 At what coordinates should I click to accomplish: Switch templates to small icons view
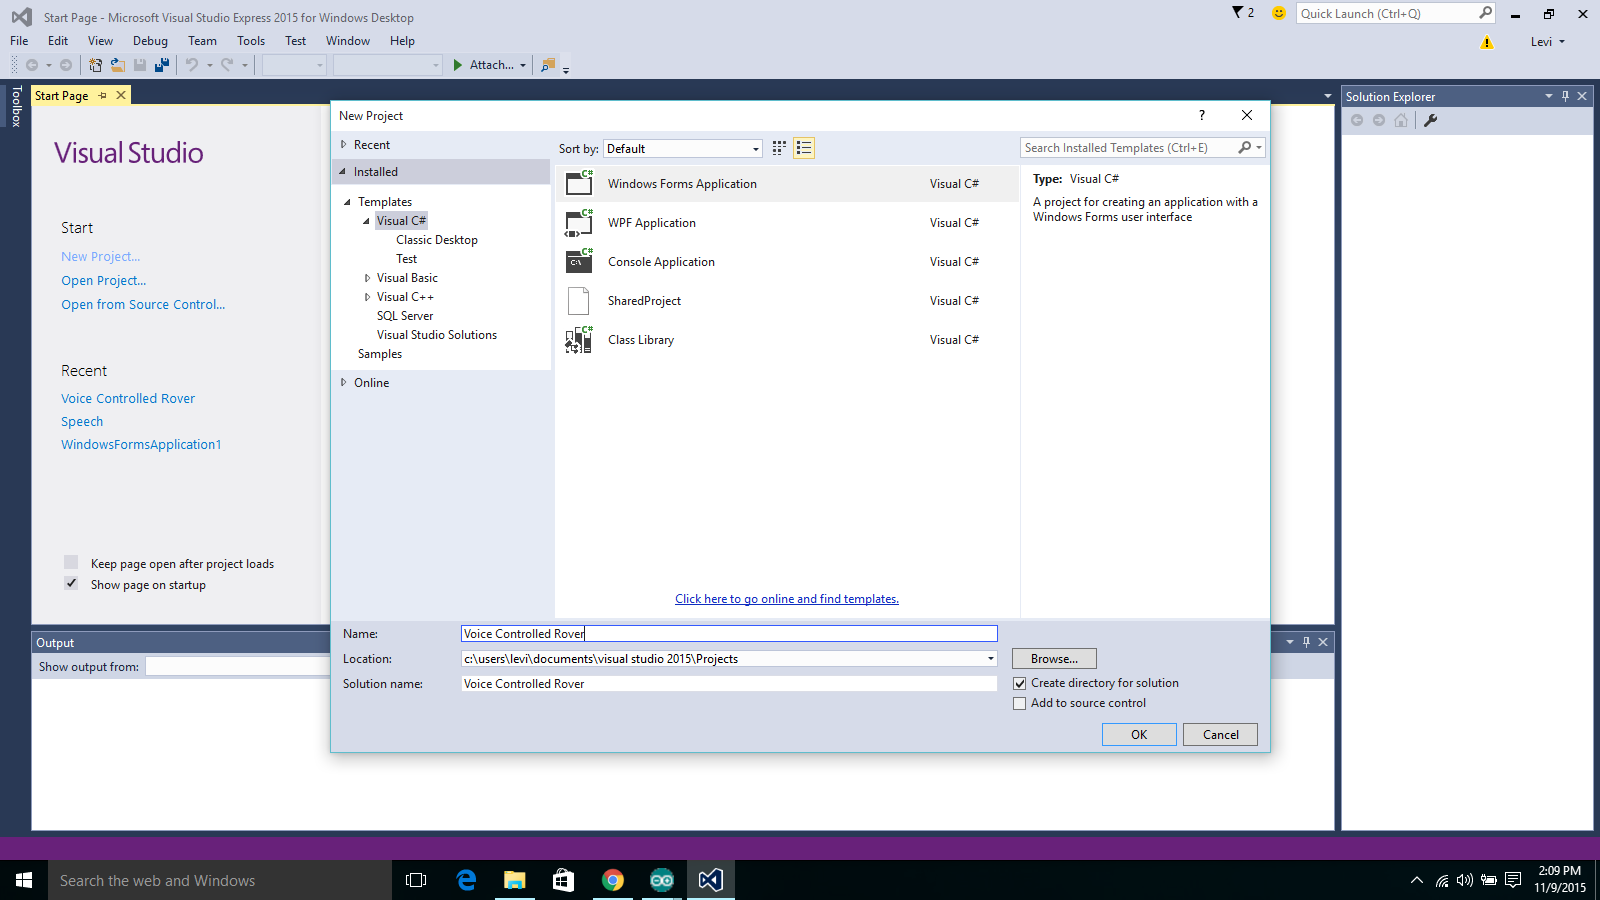[779, 148]
